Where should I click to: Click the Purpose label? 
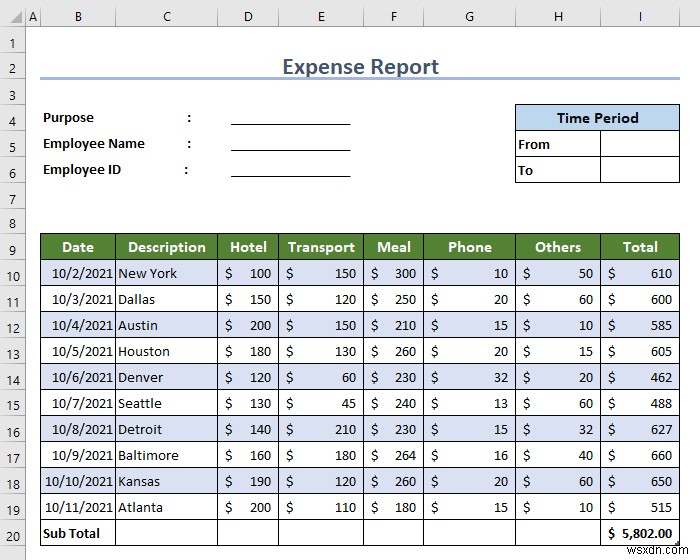click(x=68, y=118)
